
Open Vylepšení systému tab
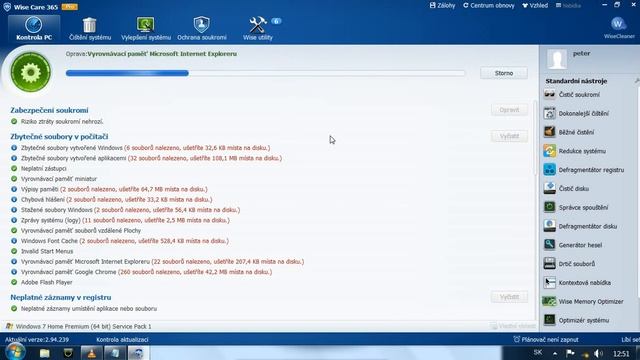(x=146, y=29)
